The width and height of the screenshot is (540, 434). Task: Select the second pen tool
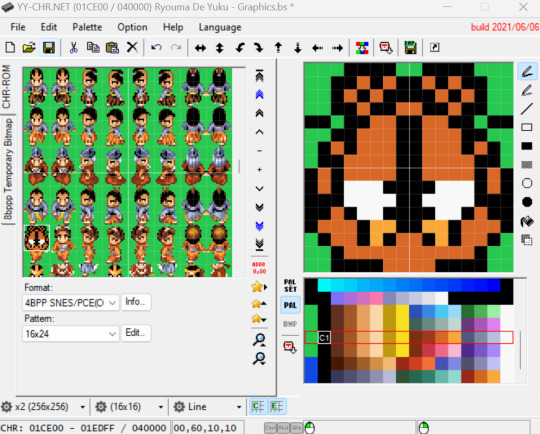click(527, 90)
